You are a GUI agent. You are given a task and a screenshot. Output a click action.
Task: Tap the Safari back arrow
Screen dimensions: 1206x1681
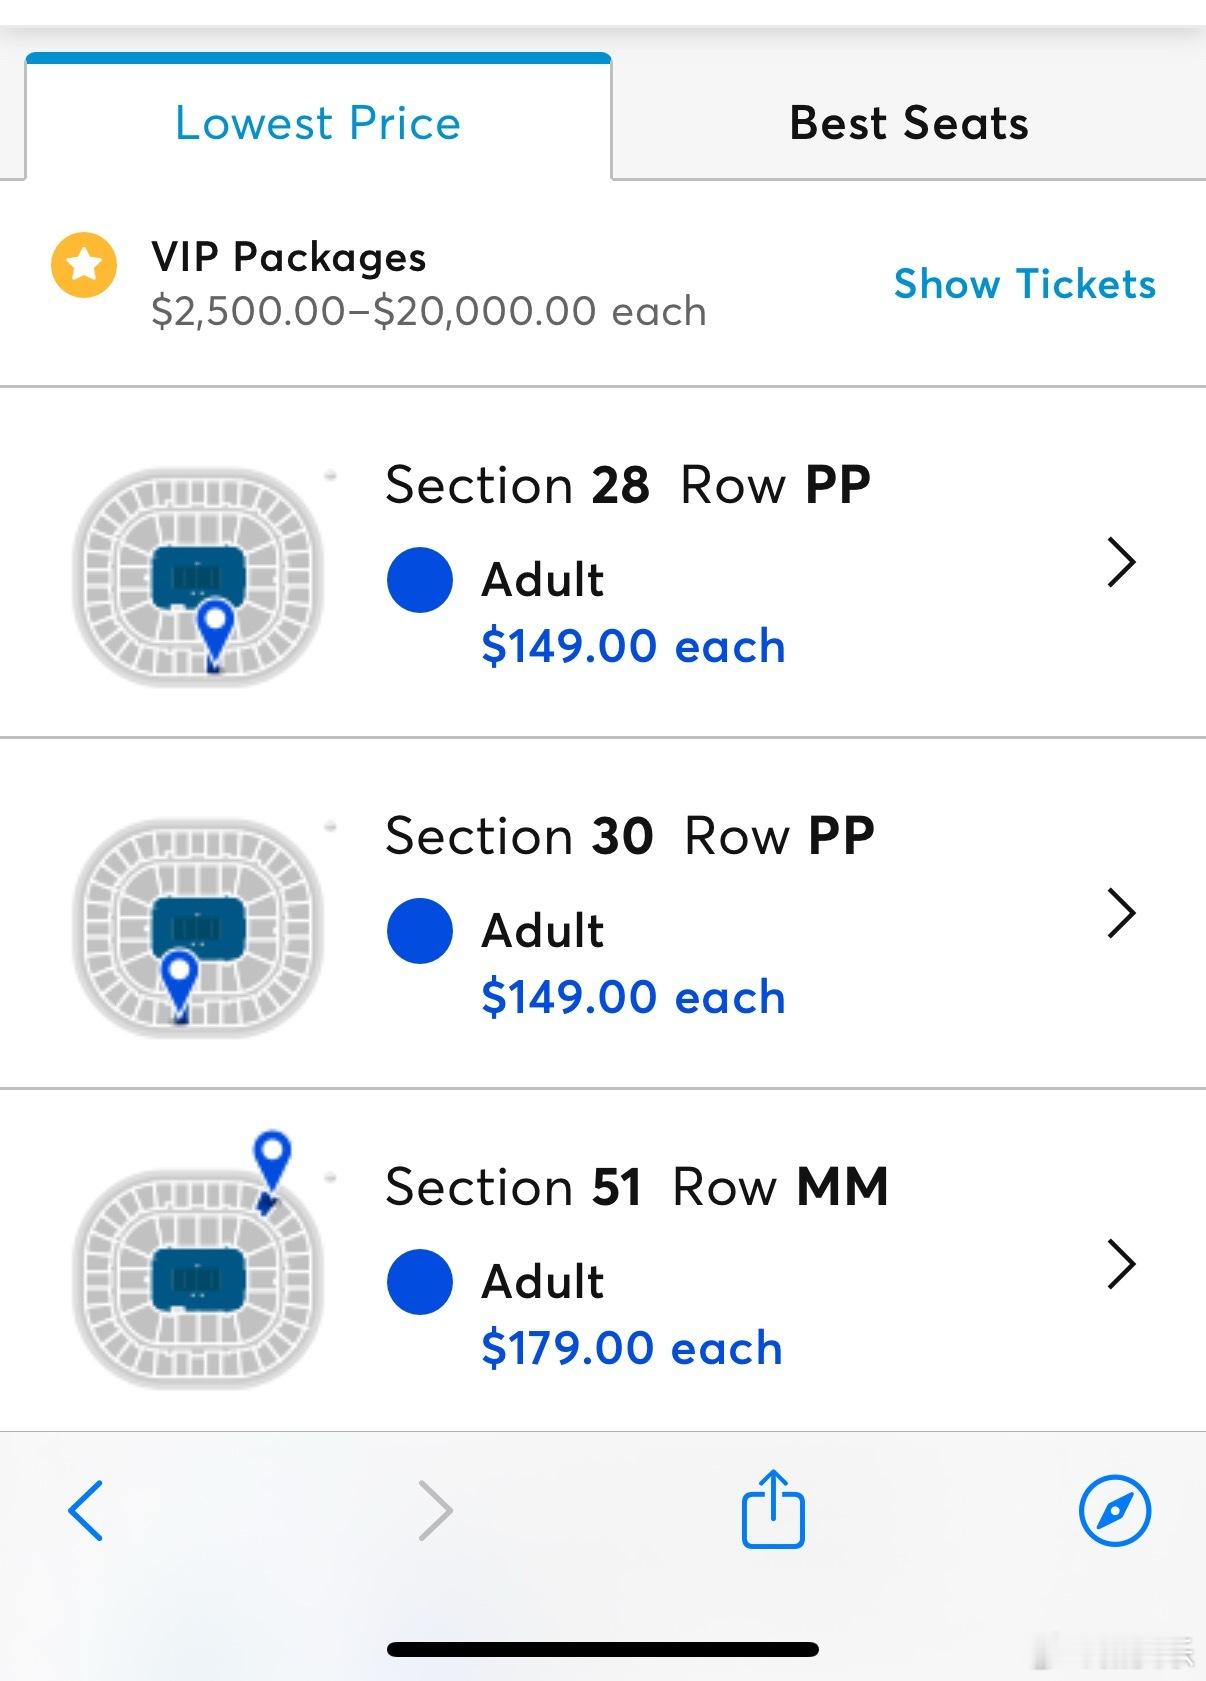86,1510
